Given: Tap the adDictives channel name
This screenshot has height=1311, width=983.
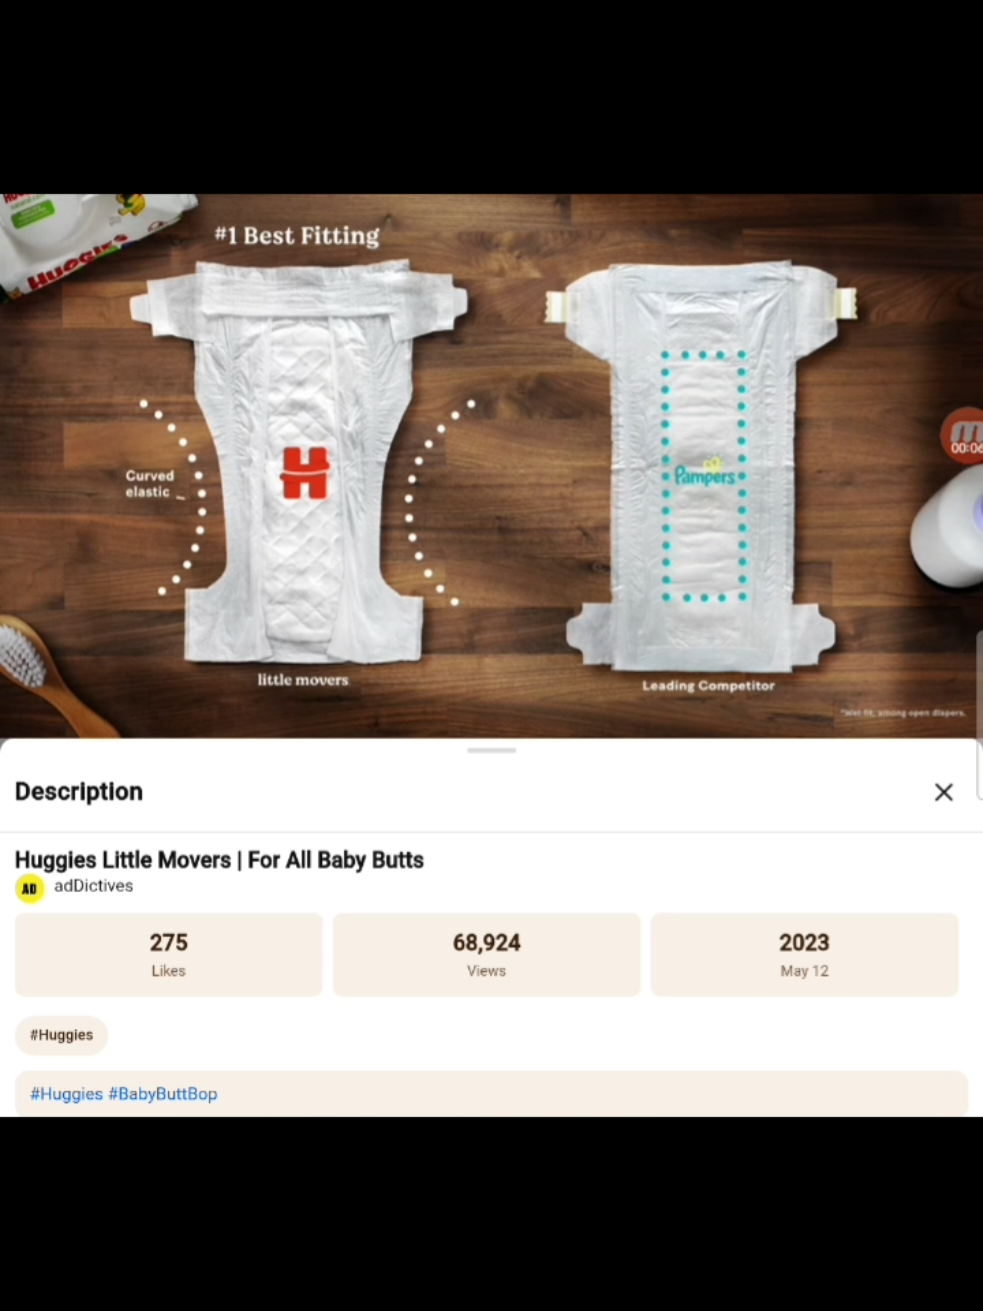Looking at the screenshot, I should 93,886.
